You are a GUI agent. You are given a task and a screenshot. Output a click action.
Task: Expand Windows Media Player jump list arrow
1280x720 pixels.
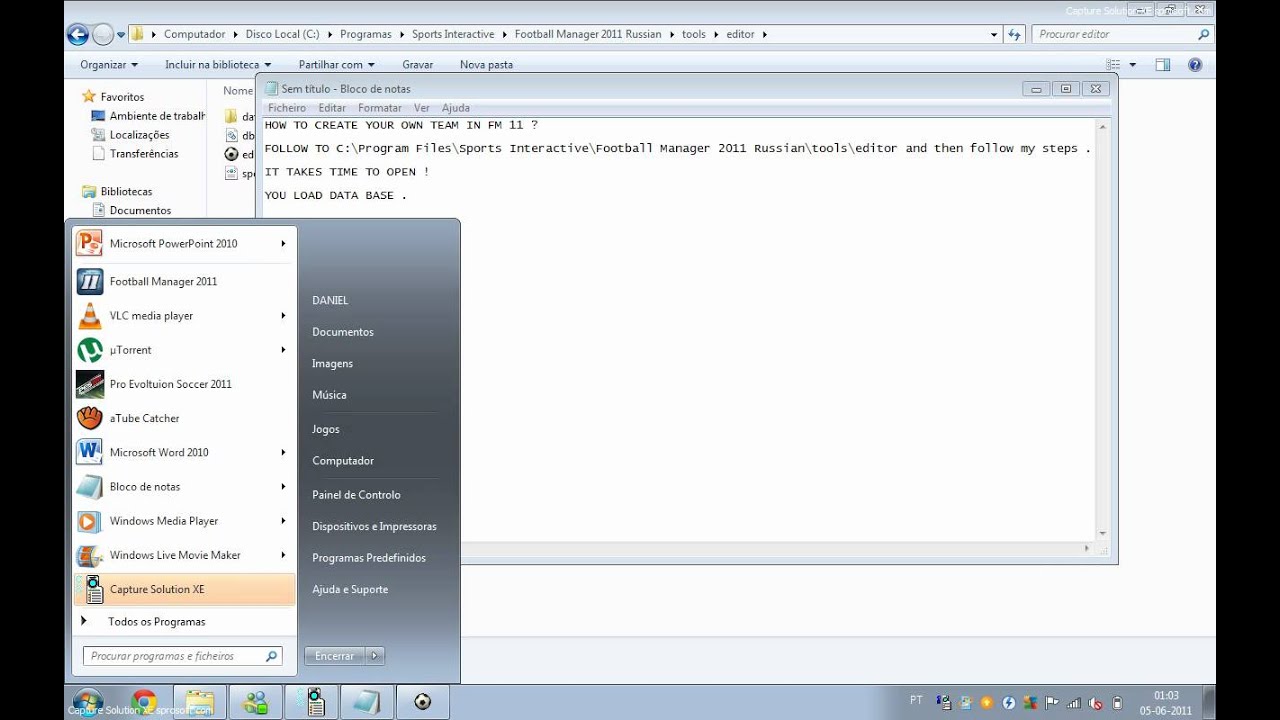click(x=283, y=521)
